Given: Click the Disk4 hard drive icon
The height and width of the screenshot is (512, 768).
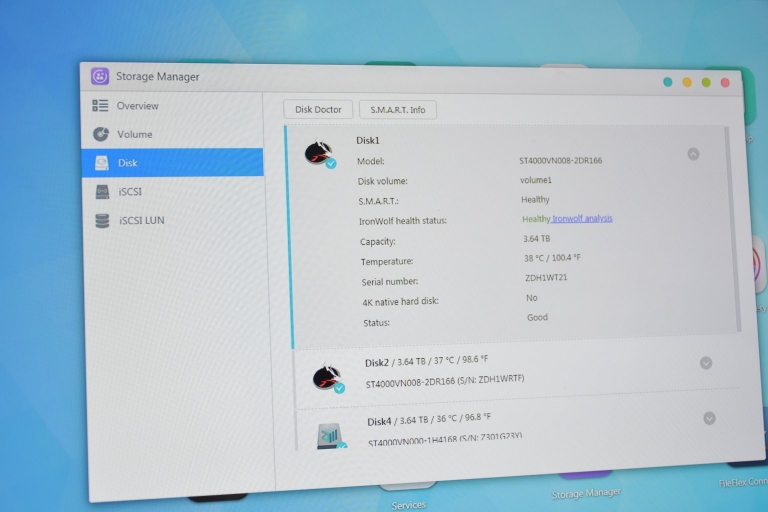Looking at the screenshot, I should tap(331, 436).
